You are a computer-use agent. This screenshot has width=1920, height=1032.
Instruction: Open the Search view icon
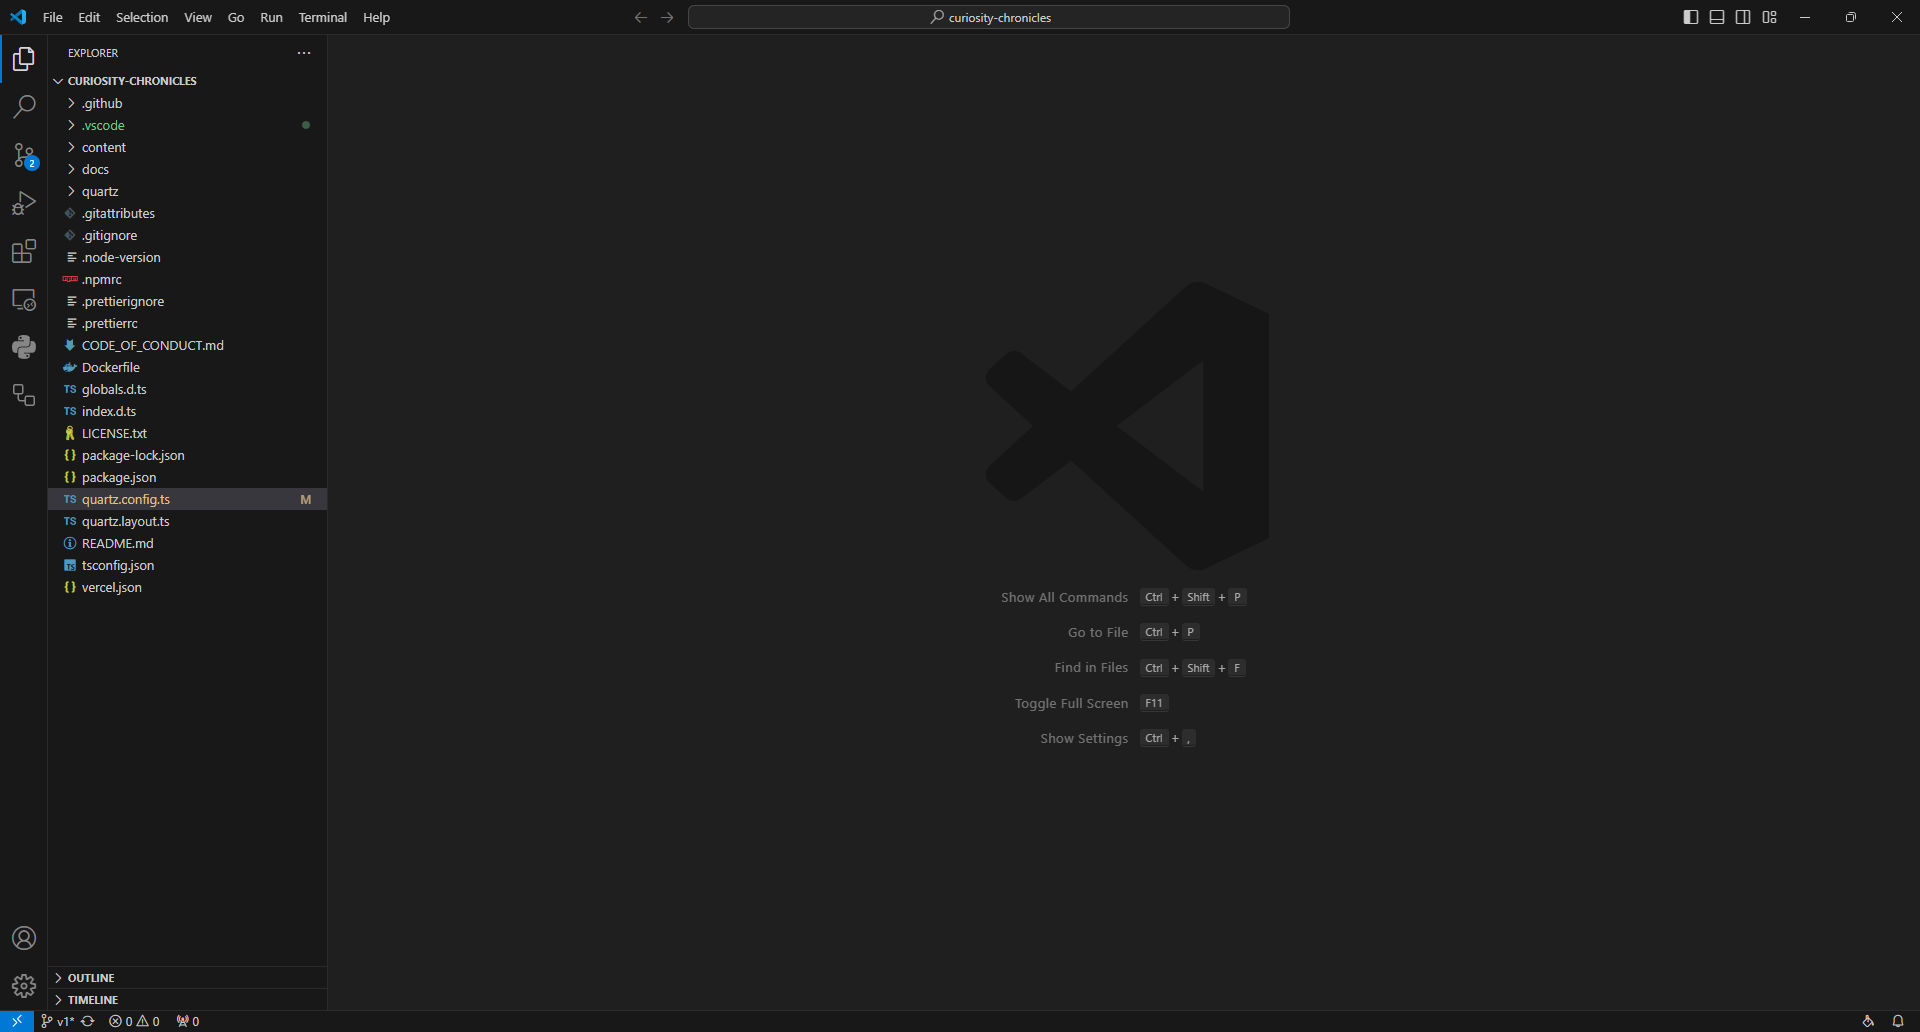(x=24, y=107)
